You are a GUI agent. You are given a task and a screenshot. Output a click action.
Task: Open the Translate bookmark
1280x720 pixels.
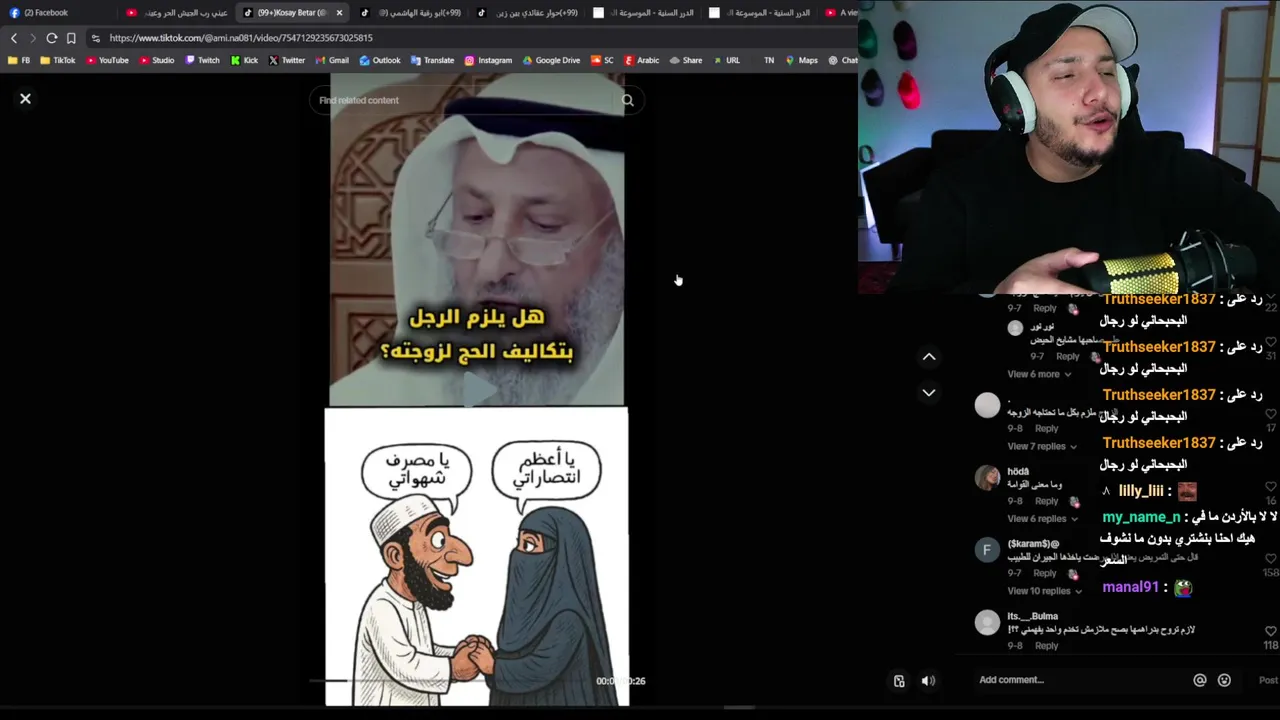432,60
